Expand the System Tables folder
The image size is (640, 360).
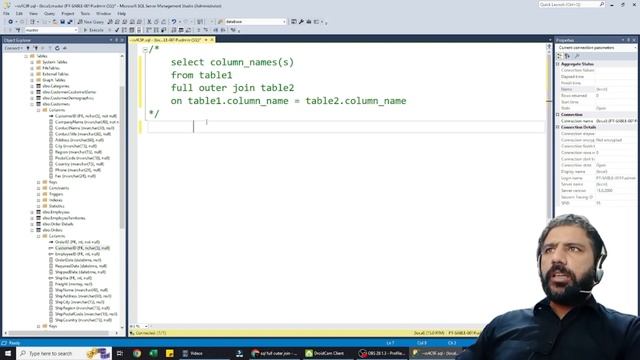click(32, 62)
